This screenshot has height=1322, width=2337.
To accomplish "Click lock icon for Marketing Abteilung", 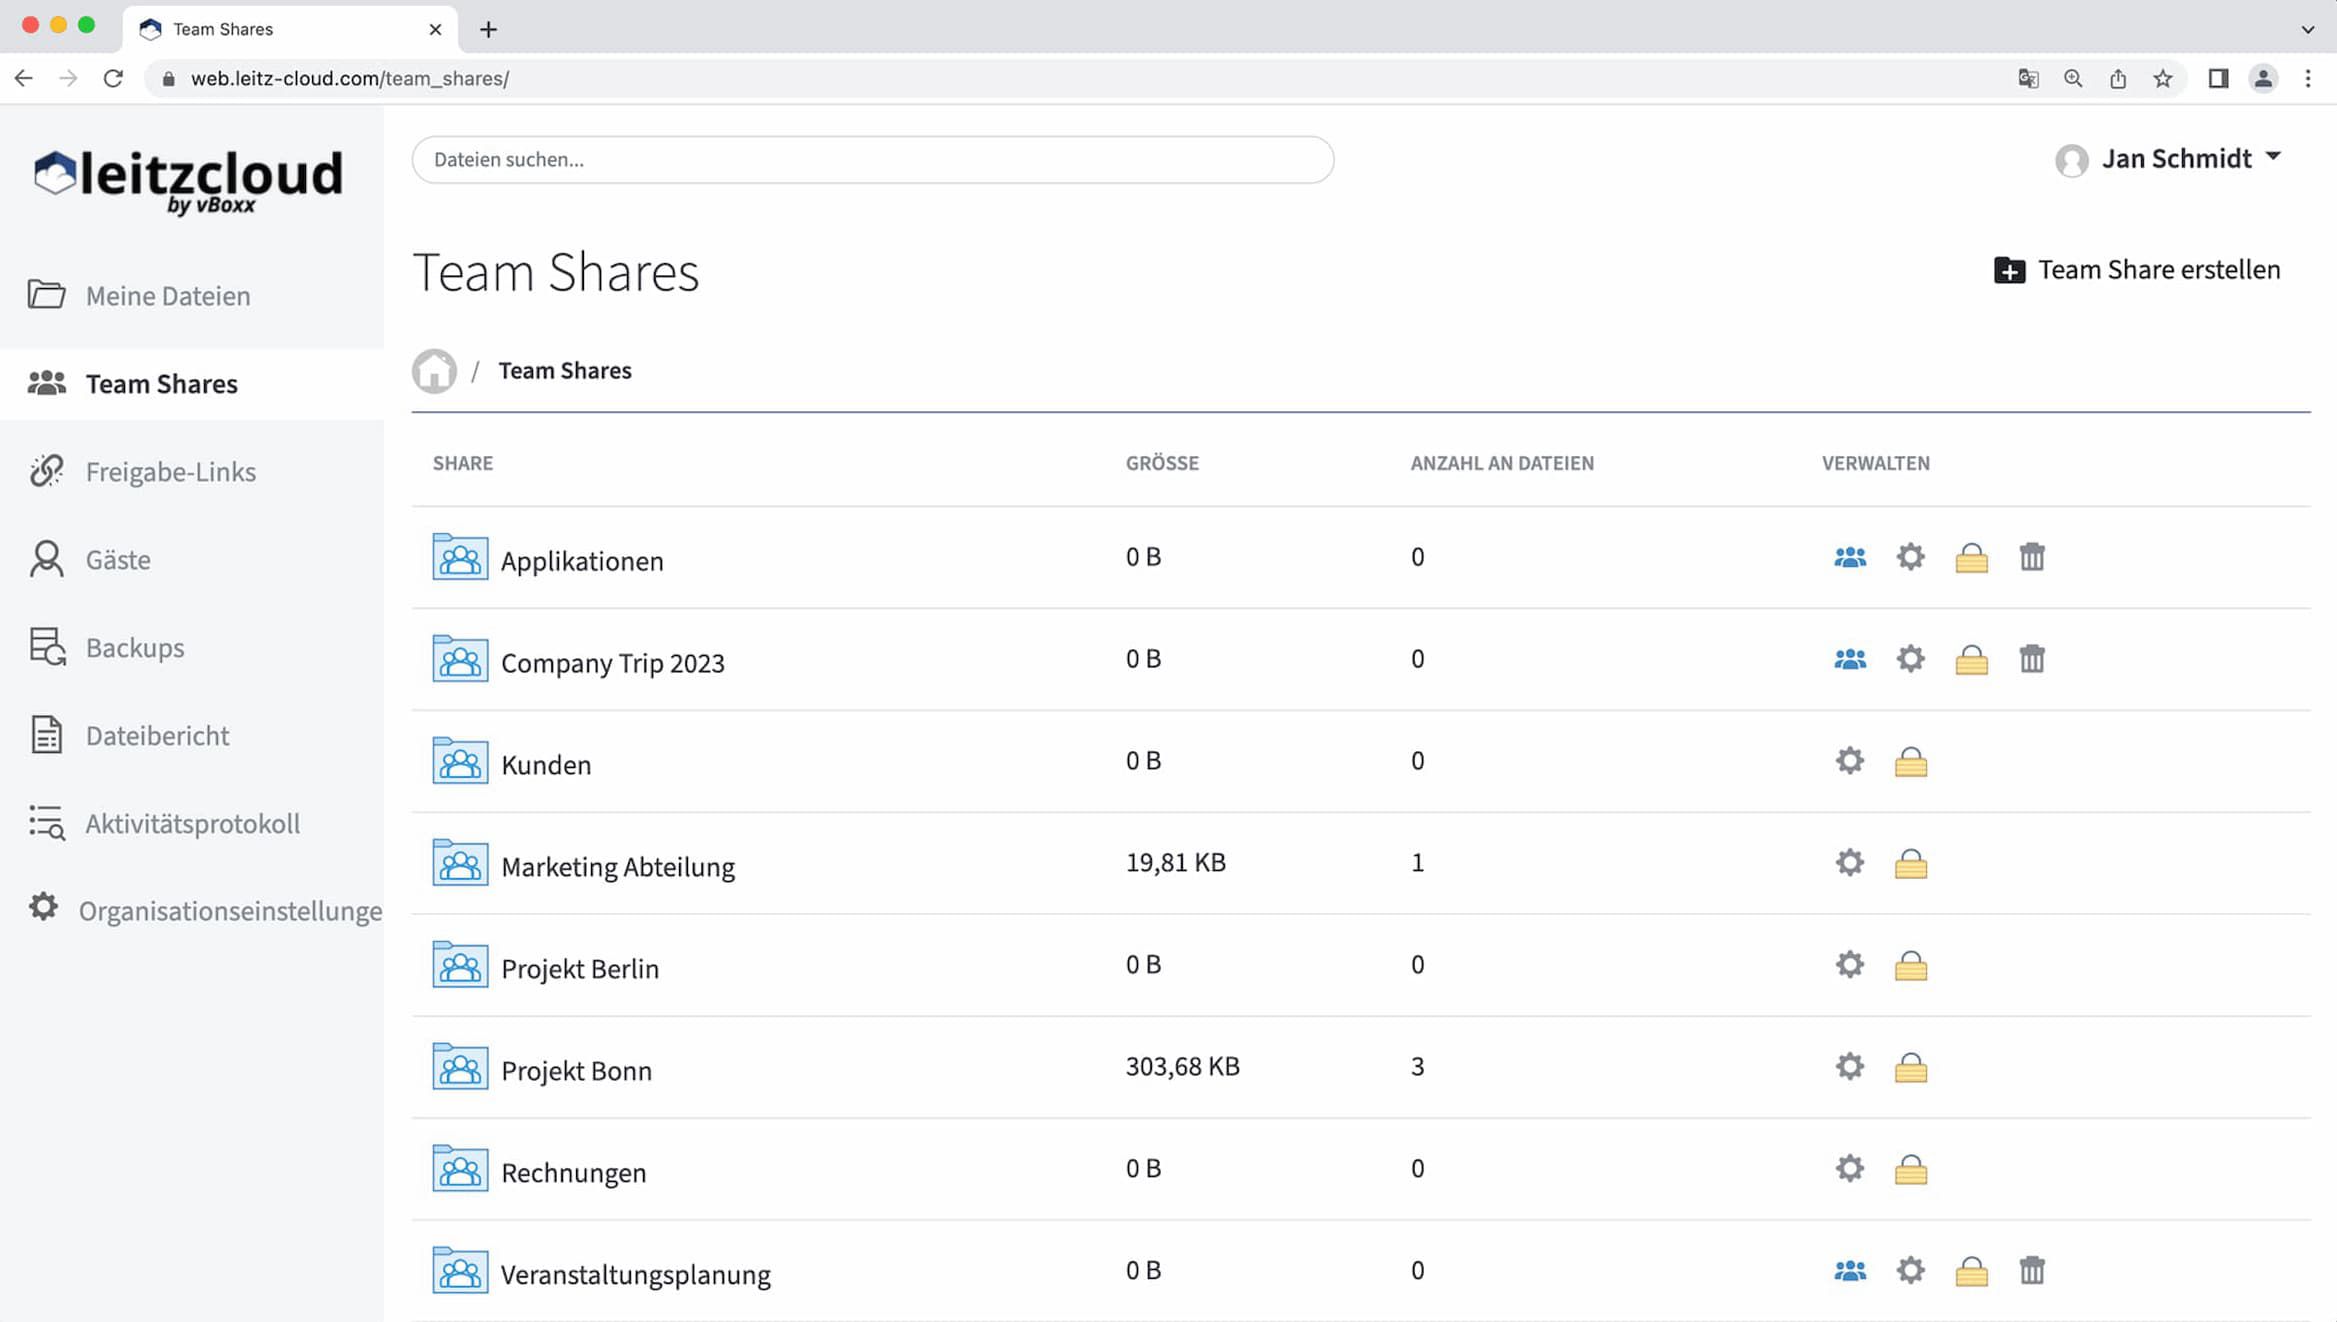I will pyautogui.click(x=1910, y=863).
